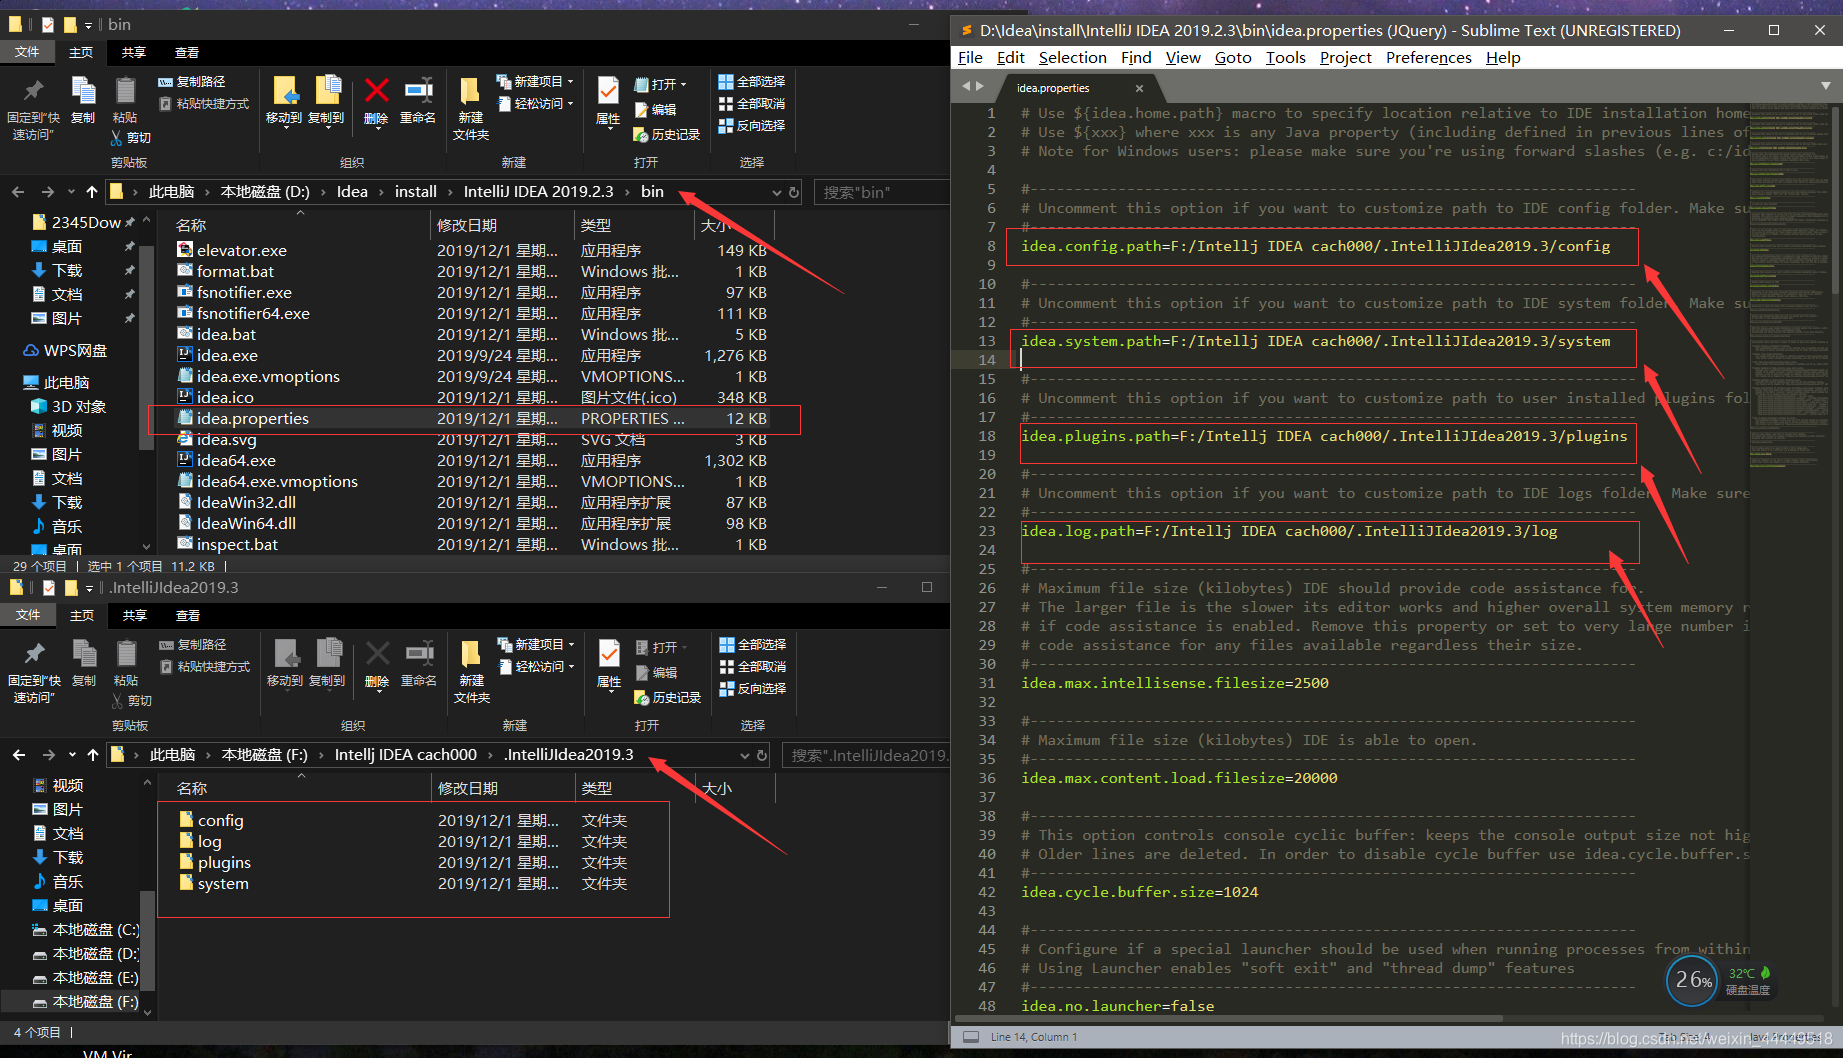Open File menu in Sublime Text
The width and height of the screenshot is (1843, 1058).
click(970, 58)
